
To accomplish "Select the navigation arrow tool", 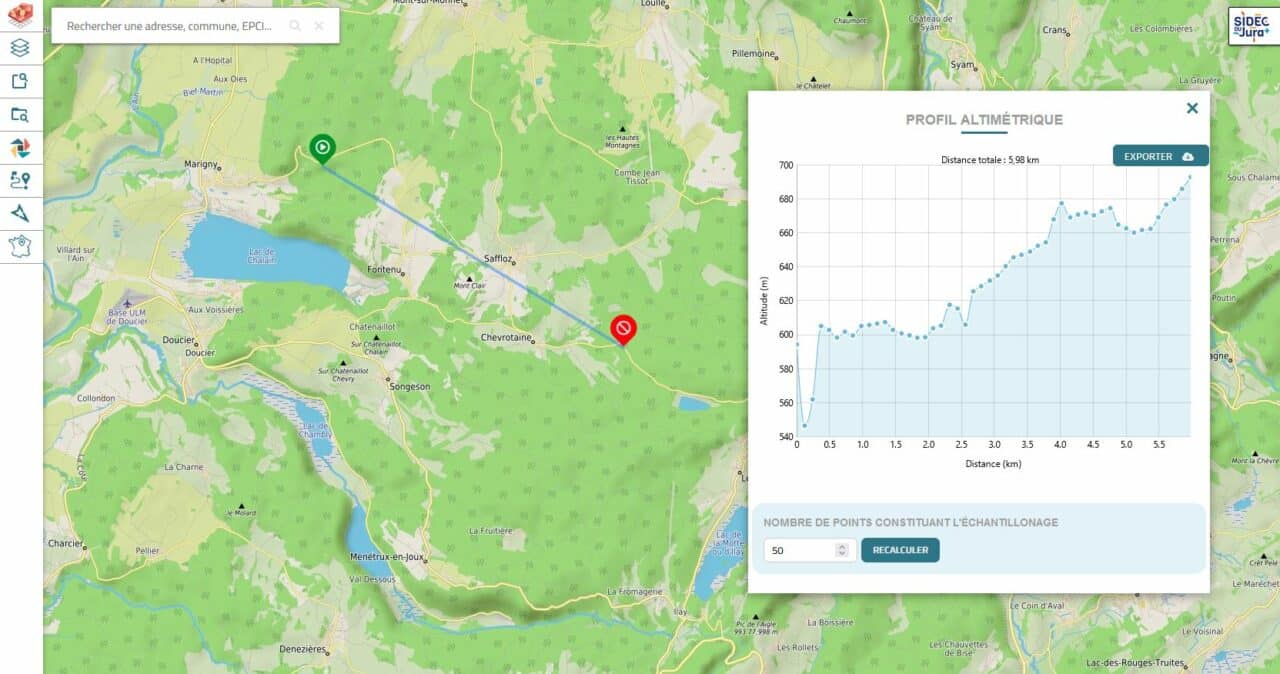I will pyautogui.click(x=20, y=213).
